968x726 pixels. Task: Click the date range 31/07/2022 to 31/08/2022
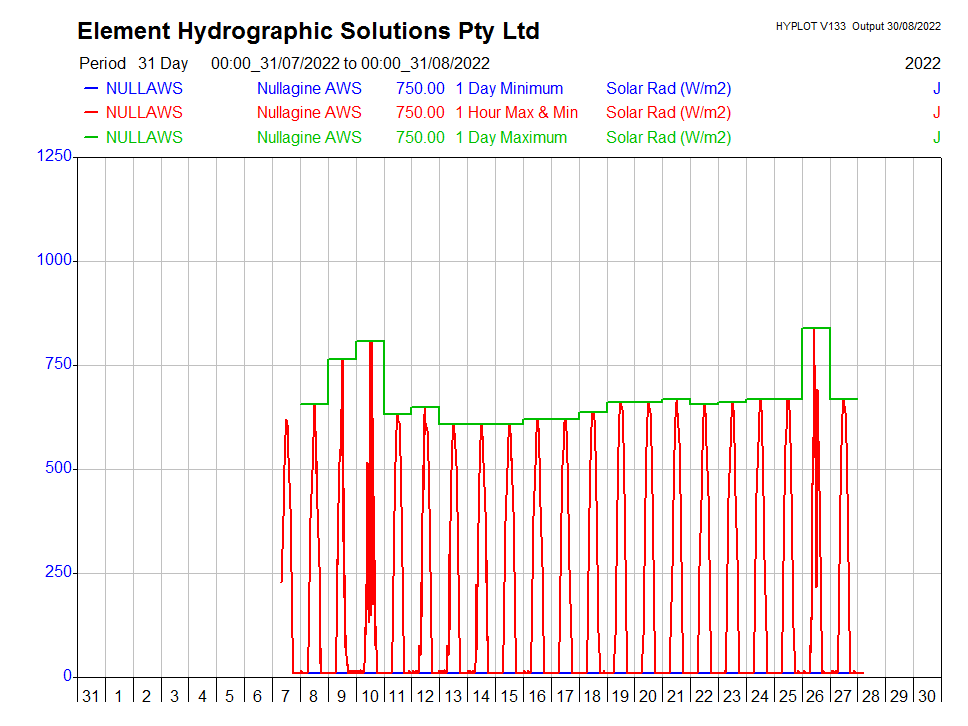click(x=350, y=64)
